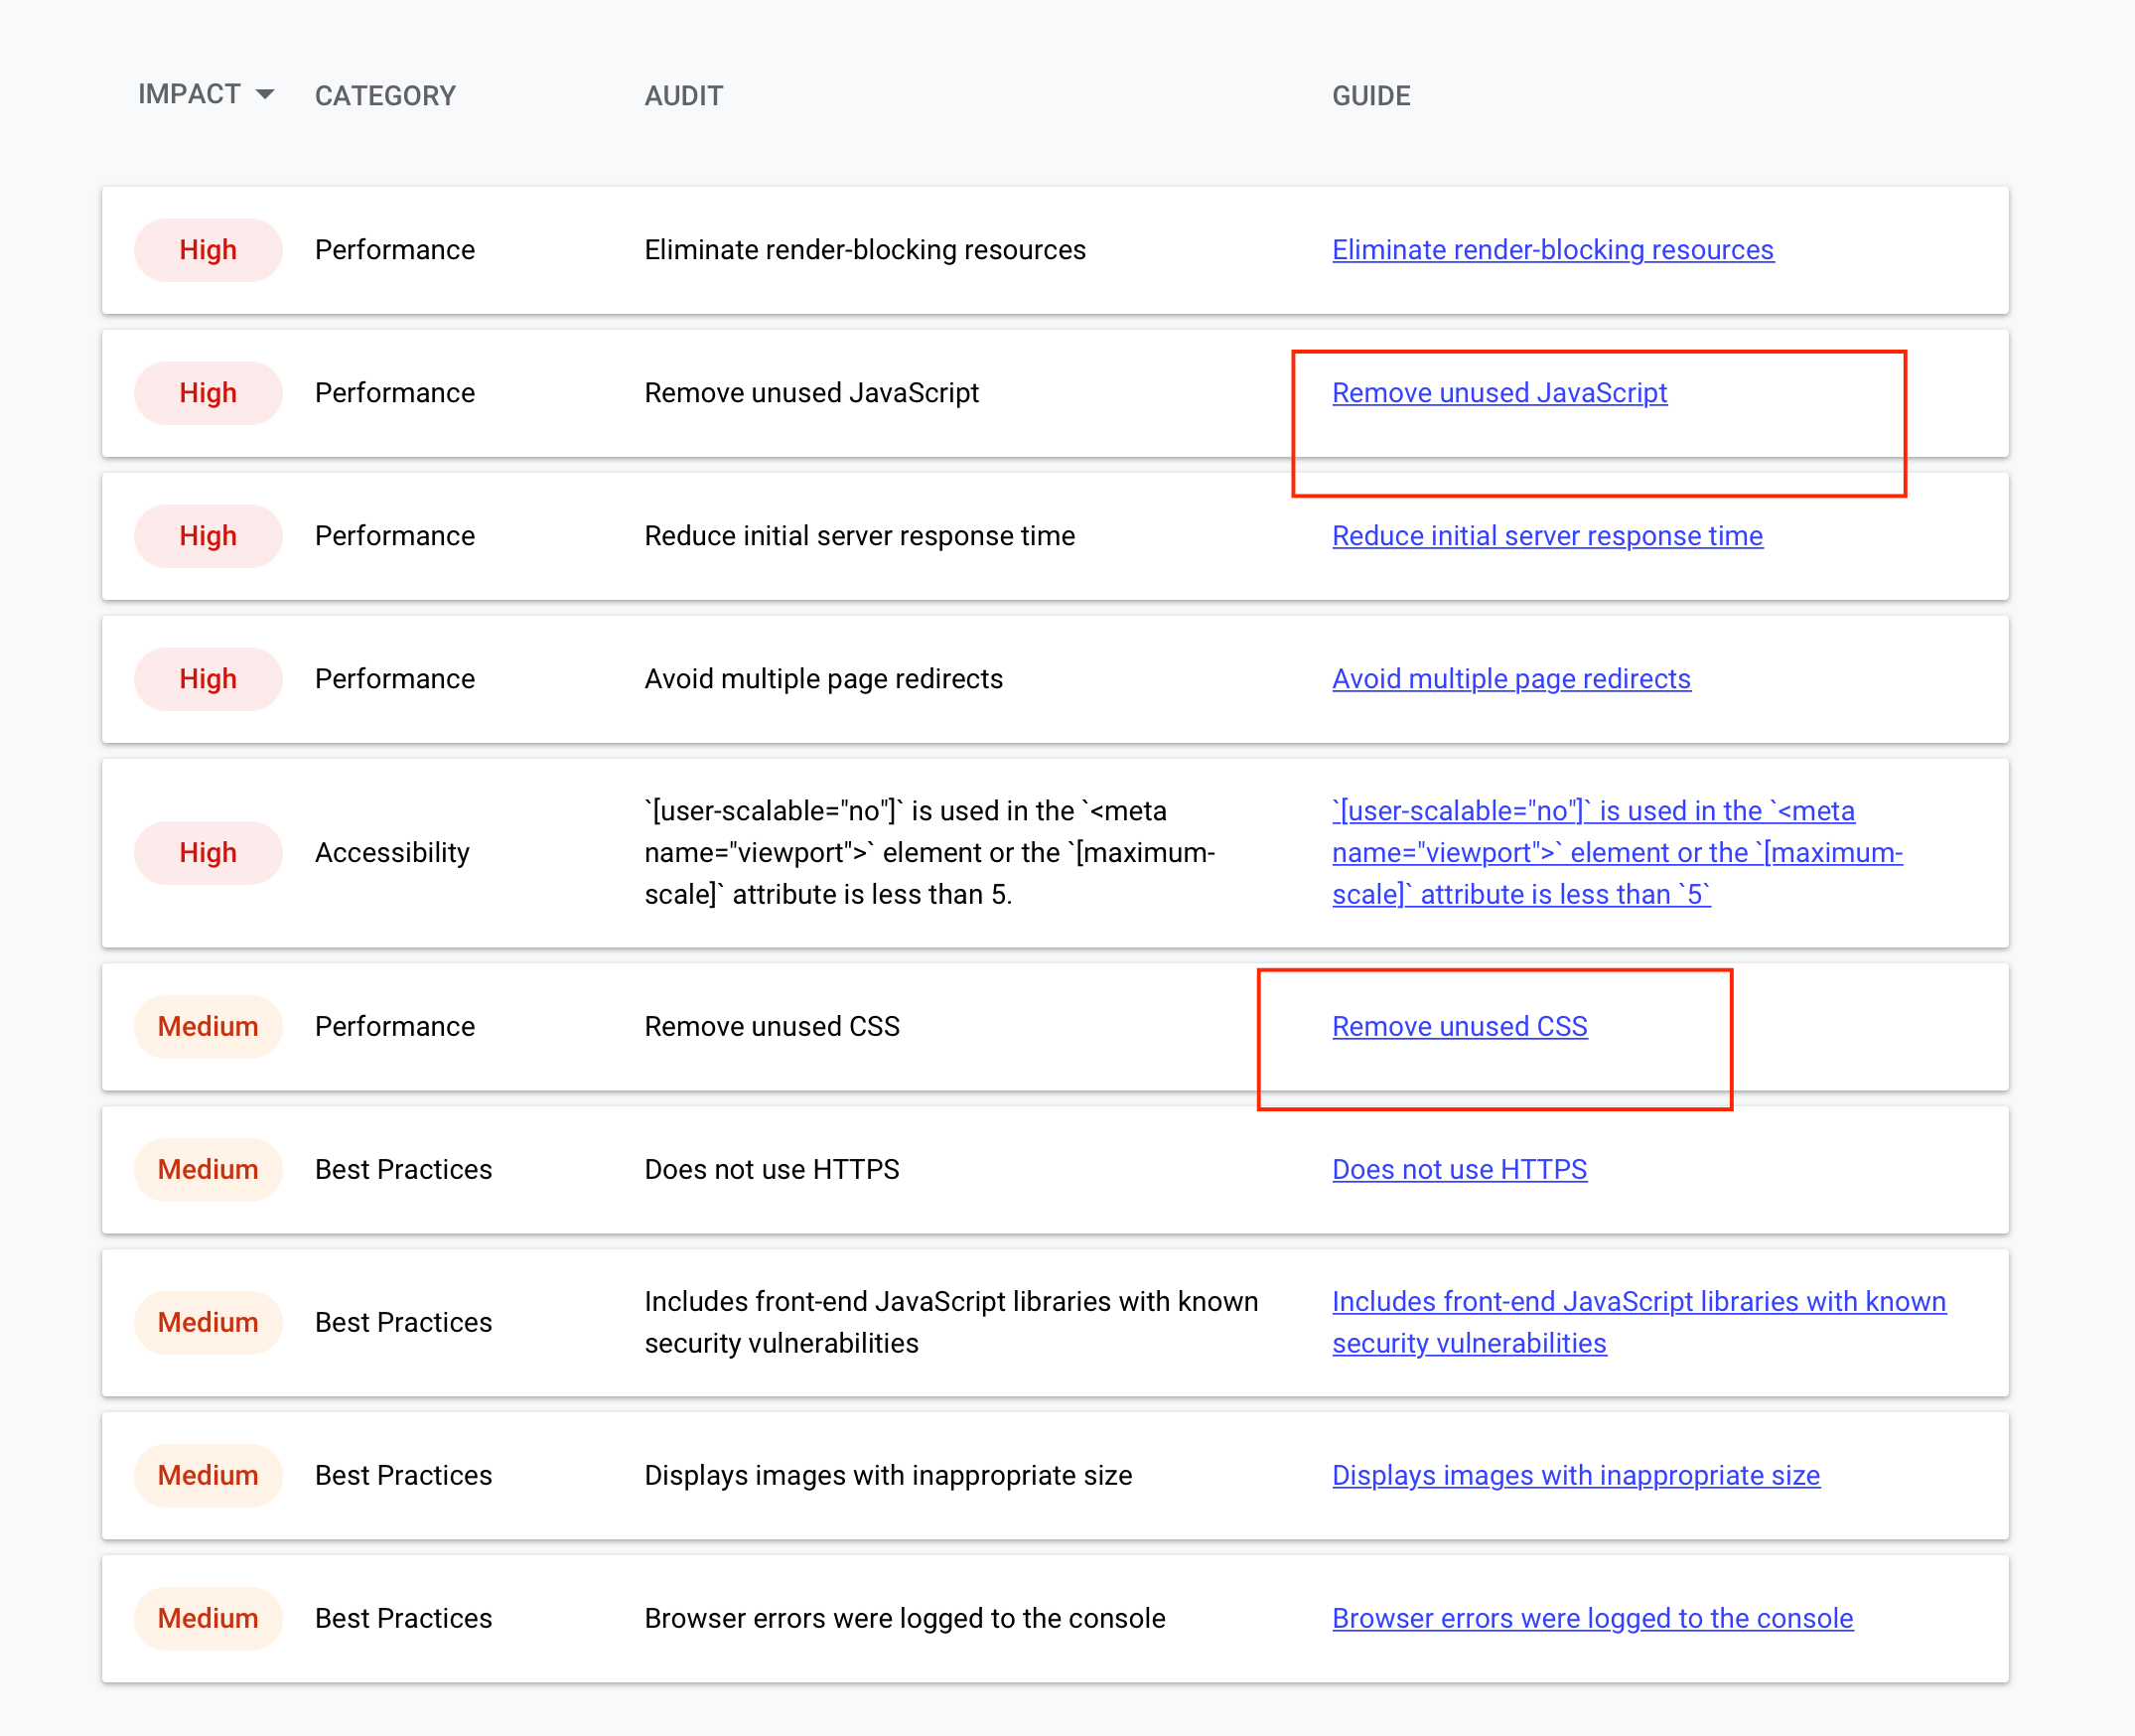Click the High badge for Avoid multiple page redirects
The height and width of the screenshot is (1736, 2135).
click(x=208, y=679)
